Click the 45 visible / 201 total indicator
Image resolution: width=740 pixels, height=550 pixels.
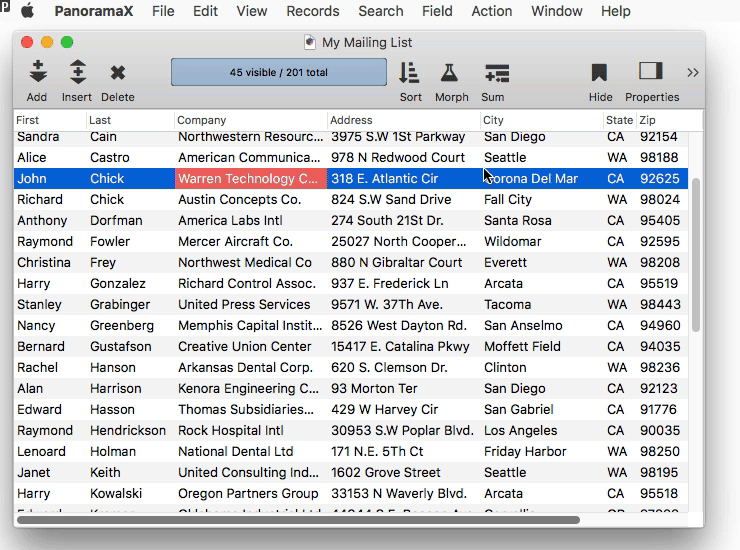pyautogui.click(x=278, y=73)
